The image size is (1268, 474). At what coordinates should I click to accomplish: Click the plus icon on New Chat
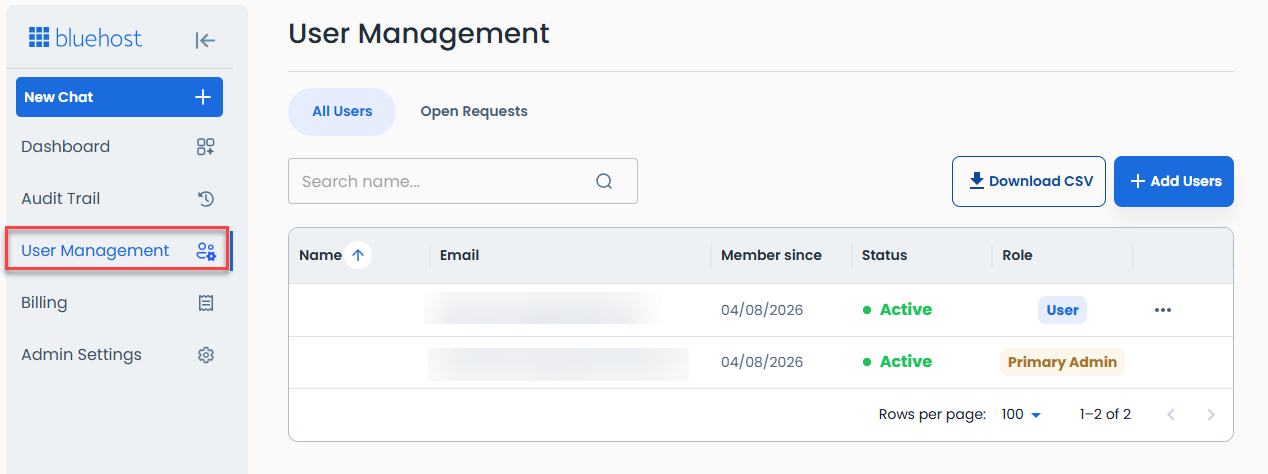click(202, 97)
